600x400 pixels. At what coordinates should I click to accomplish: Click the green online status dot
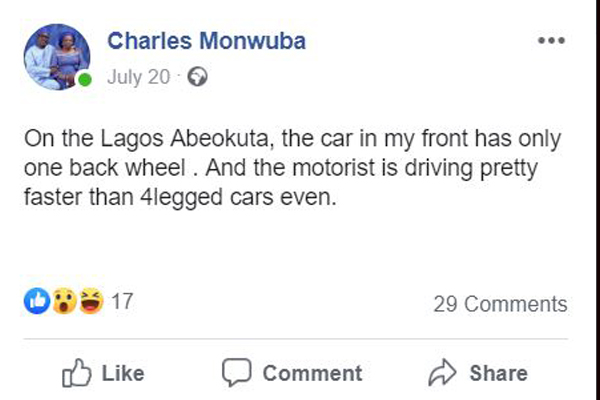pos(85,79)
